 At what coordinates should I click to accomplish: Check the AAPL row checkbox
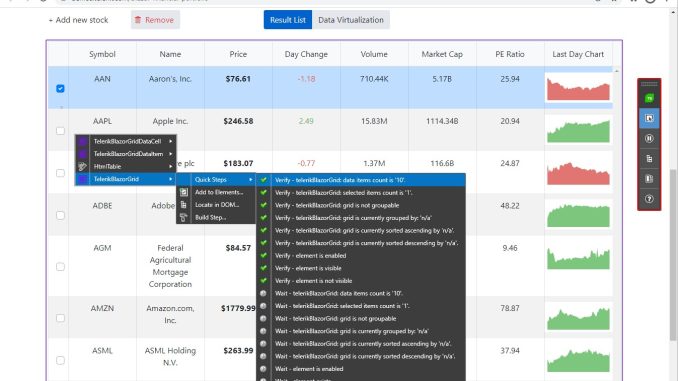click(61, 131)
